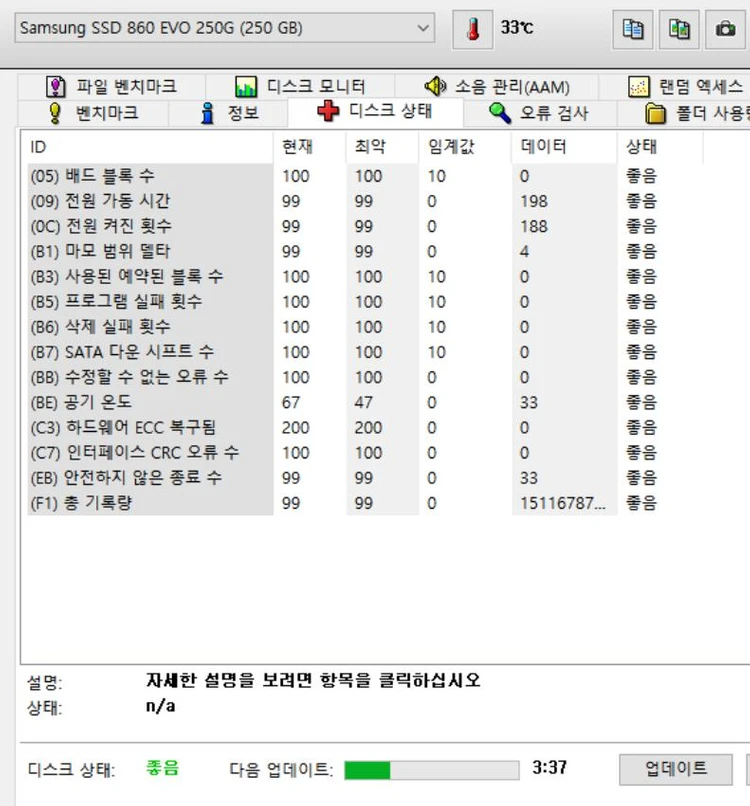Screen dimensions: 750x806
Task: Switch to the 벤치마크 tab
Action: coord(93,113)
